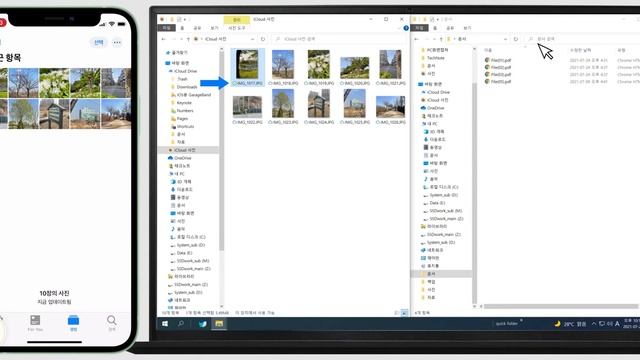The width and height of the screenshot is (640, 360).
Task: Select the Keynote folder in the tree
Action: point(181,103)
